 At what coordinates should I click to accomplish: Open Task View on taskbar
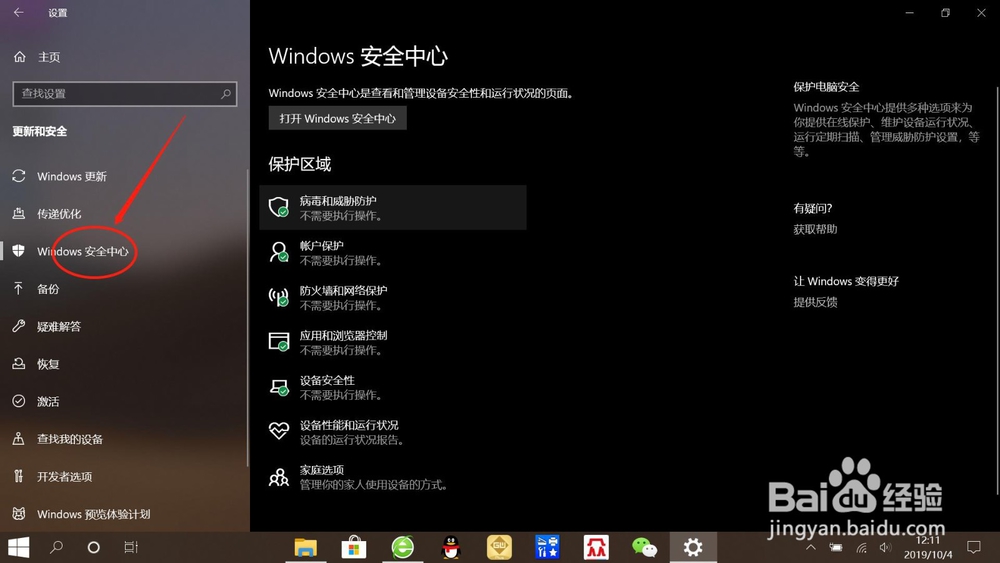[131, 547]
